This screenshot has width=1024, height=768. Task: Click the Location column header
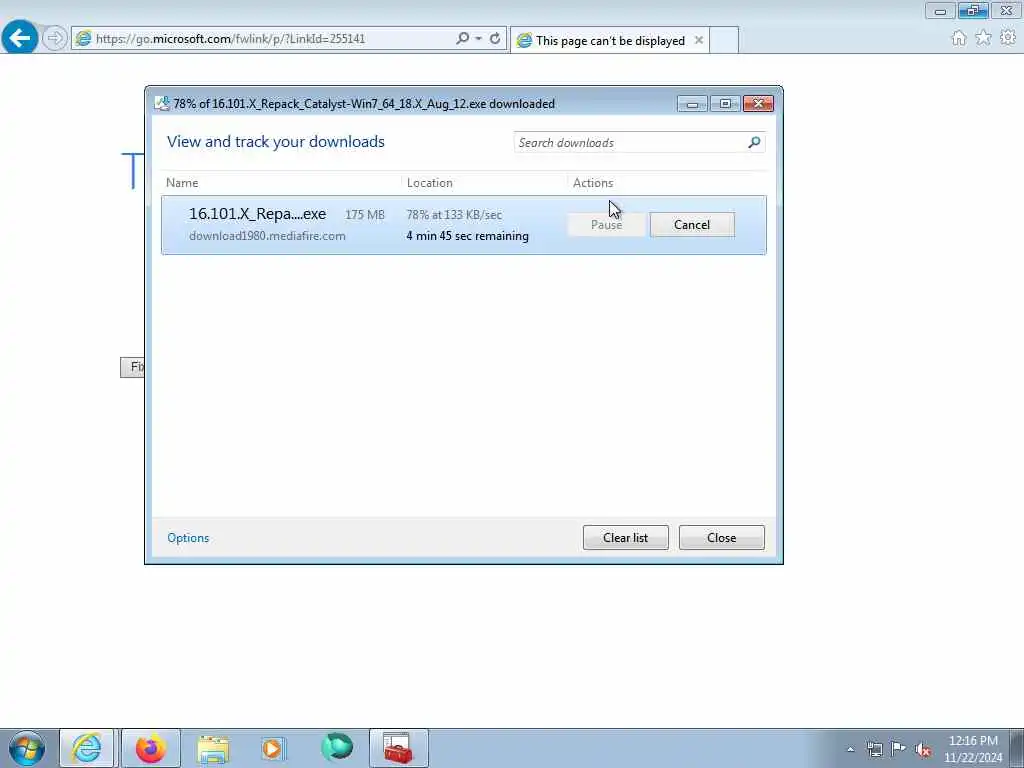pos(429,183)
